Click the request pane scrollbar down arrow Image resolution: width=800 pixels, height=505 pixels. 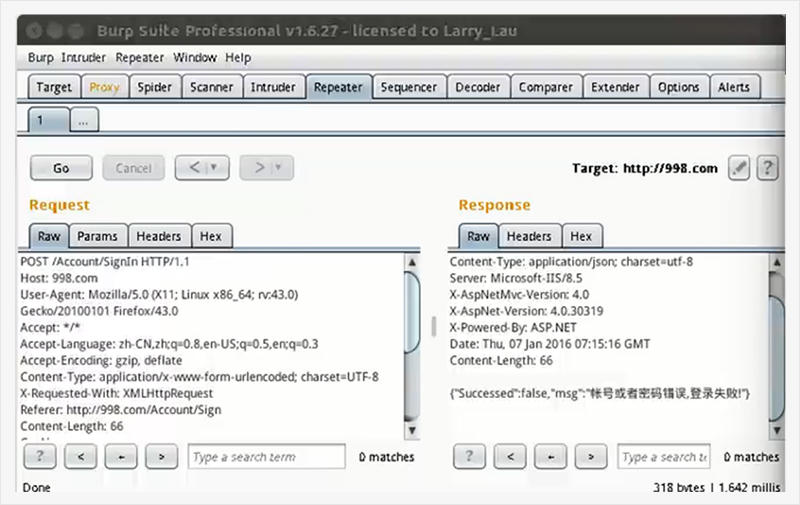pos(412,430)
